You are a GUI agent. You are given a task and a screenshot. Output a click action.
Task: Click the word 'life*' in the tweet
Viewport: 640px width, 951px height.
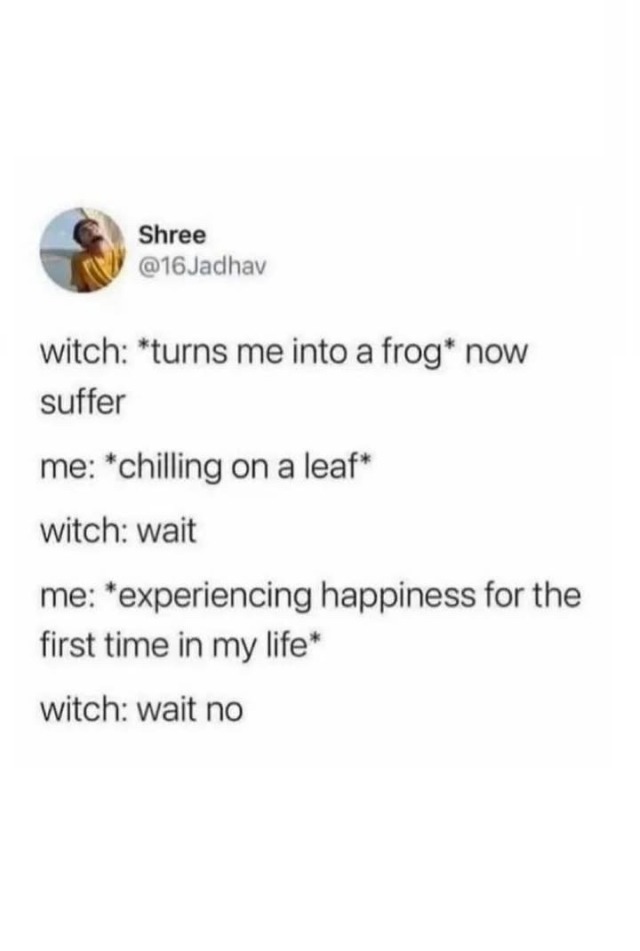(292, 645)
